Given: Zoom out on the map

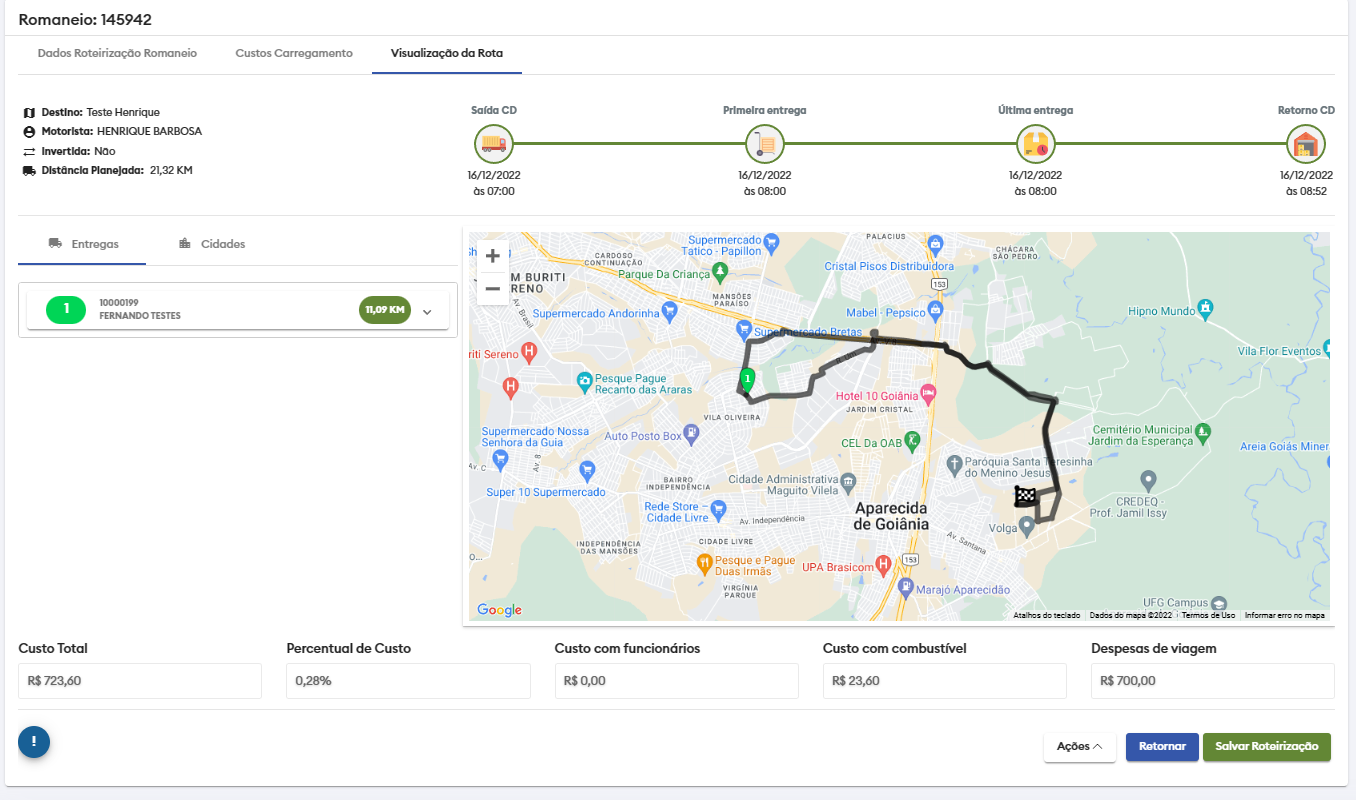Looking at the screenshot, I should tap(492, 290).
